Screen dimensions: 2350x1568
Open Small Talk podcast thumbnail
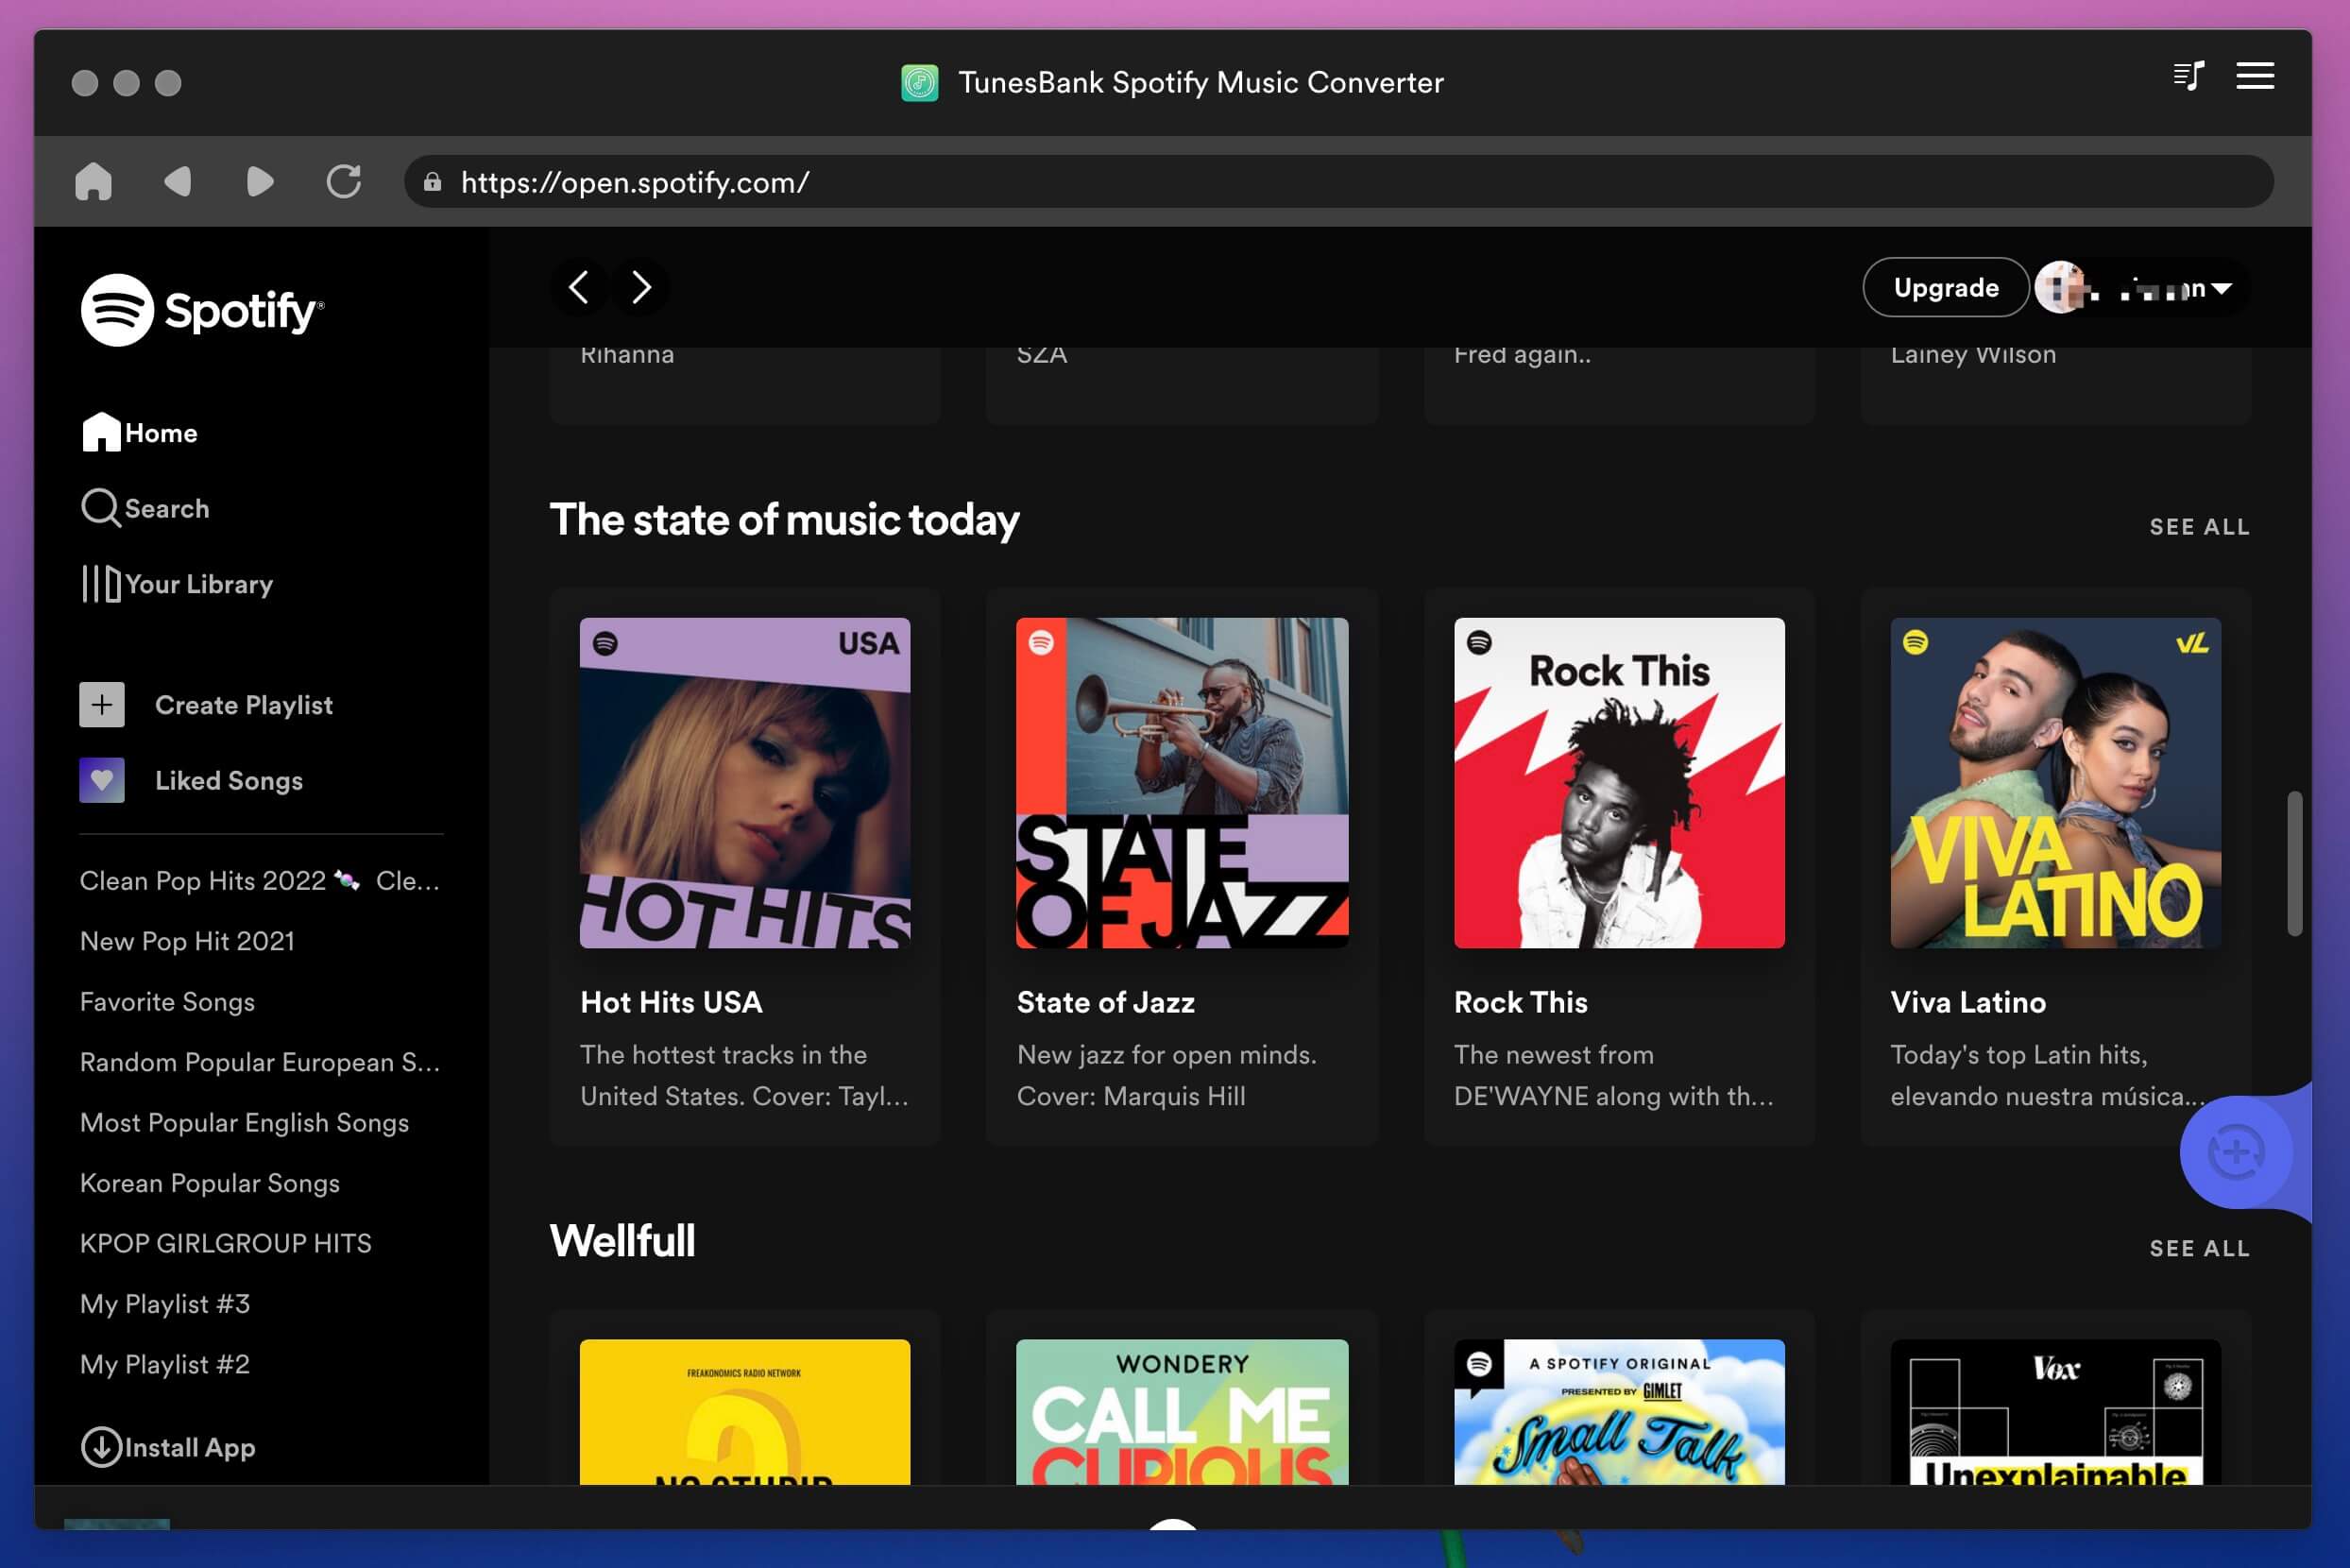tap(1619, 1412)
